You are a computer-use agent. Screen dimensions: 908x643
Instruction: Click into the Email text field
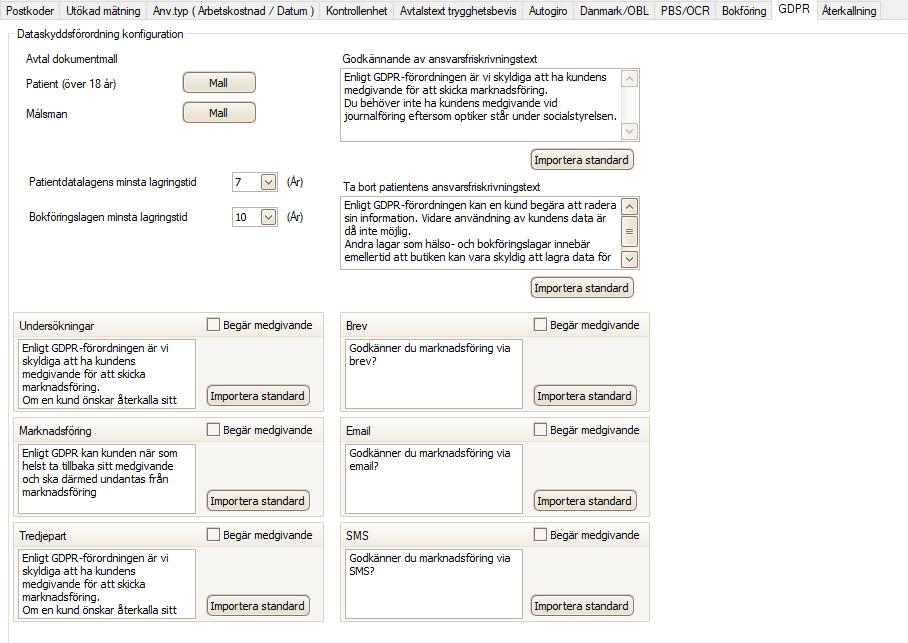coord(434,478)
